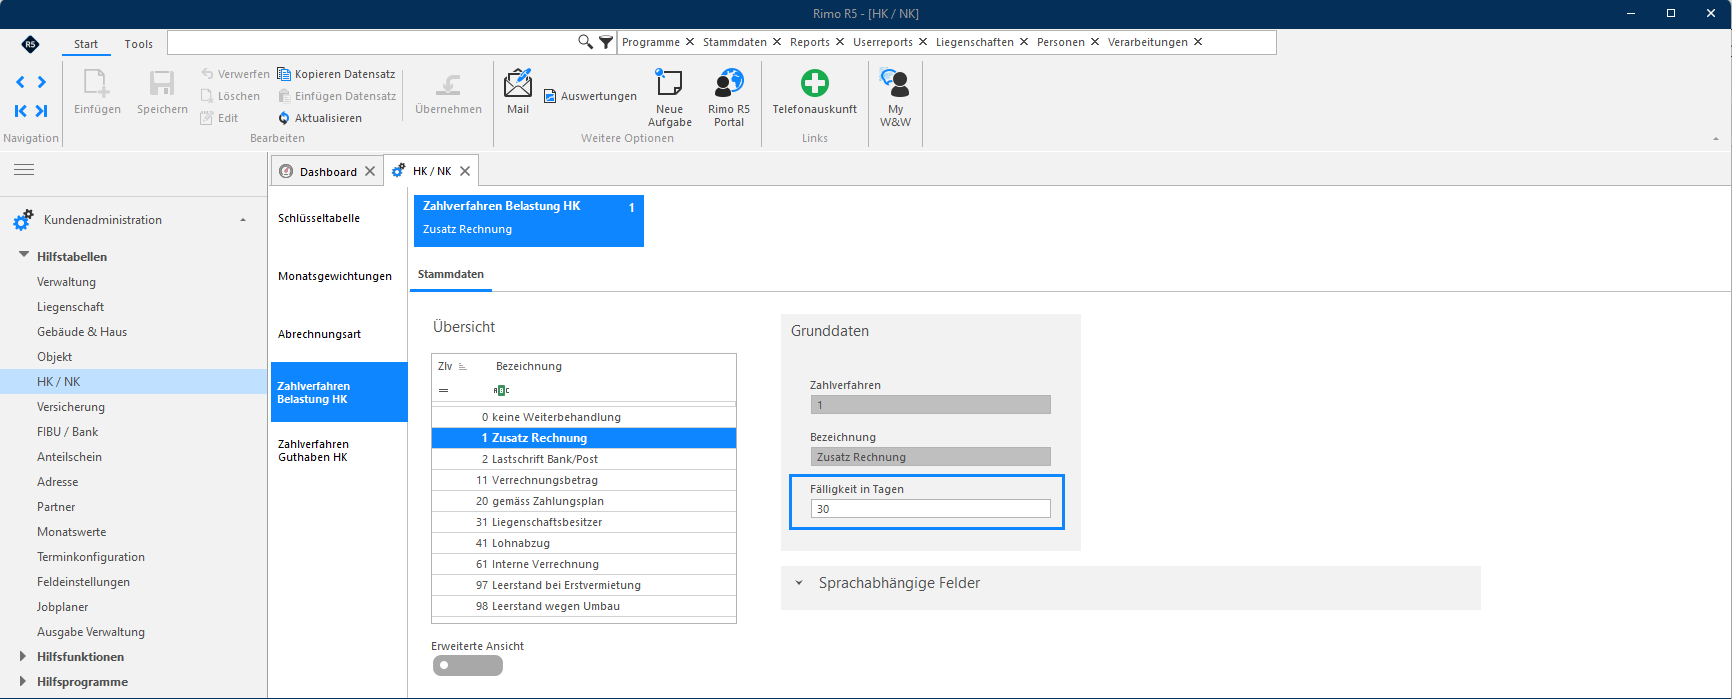The height and width of the screenshot is (699, 1732).
Task: Open the Start ribbon tab
Action: 86,44
